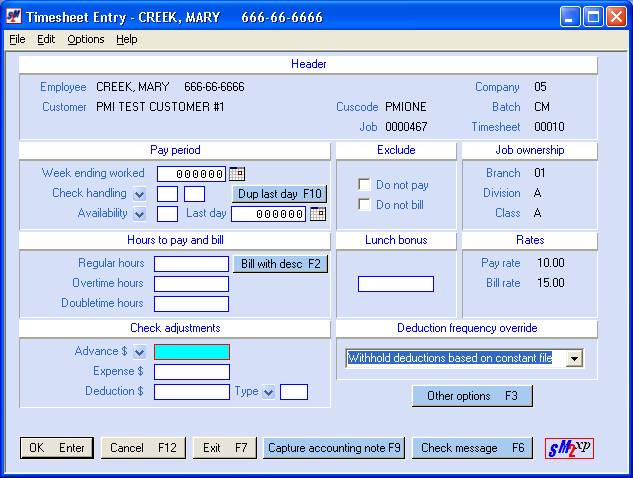This screenshot has height=478, width=633.
Task: Open calendar picker beside Last day field
Action: (318, 214)
